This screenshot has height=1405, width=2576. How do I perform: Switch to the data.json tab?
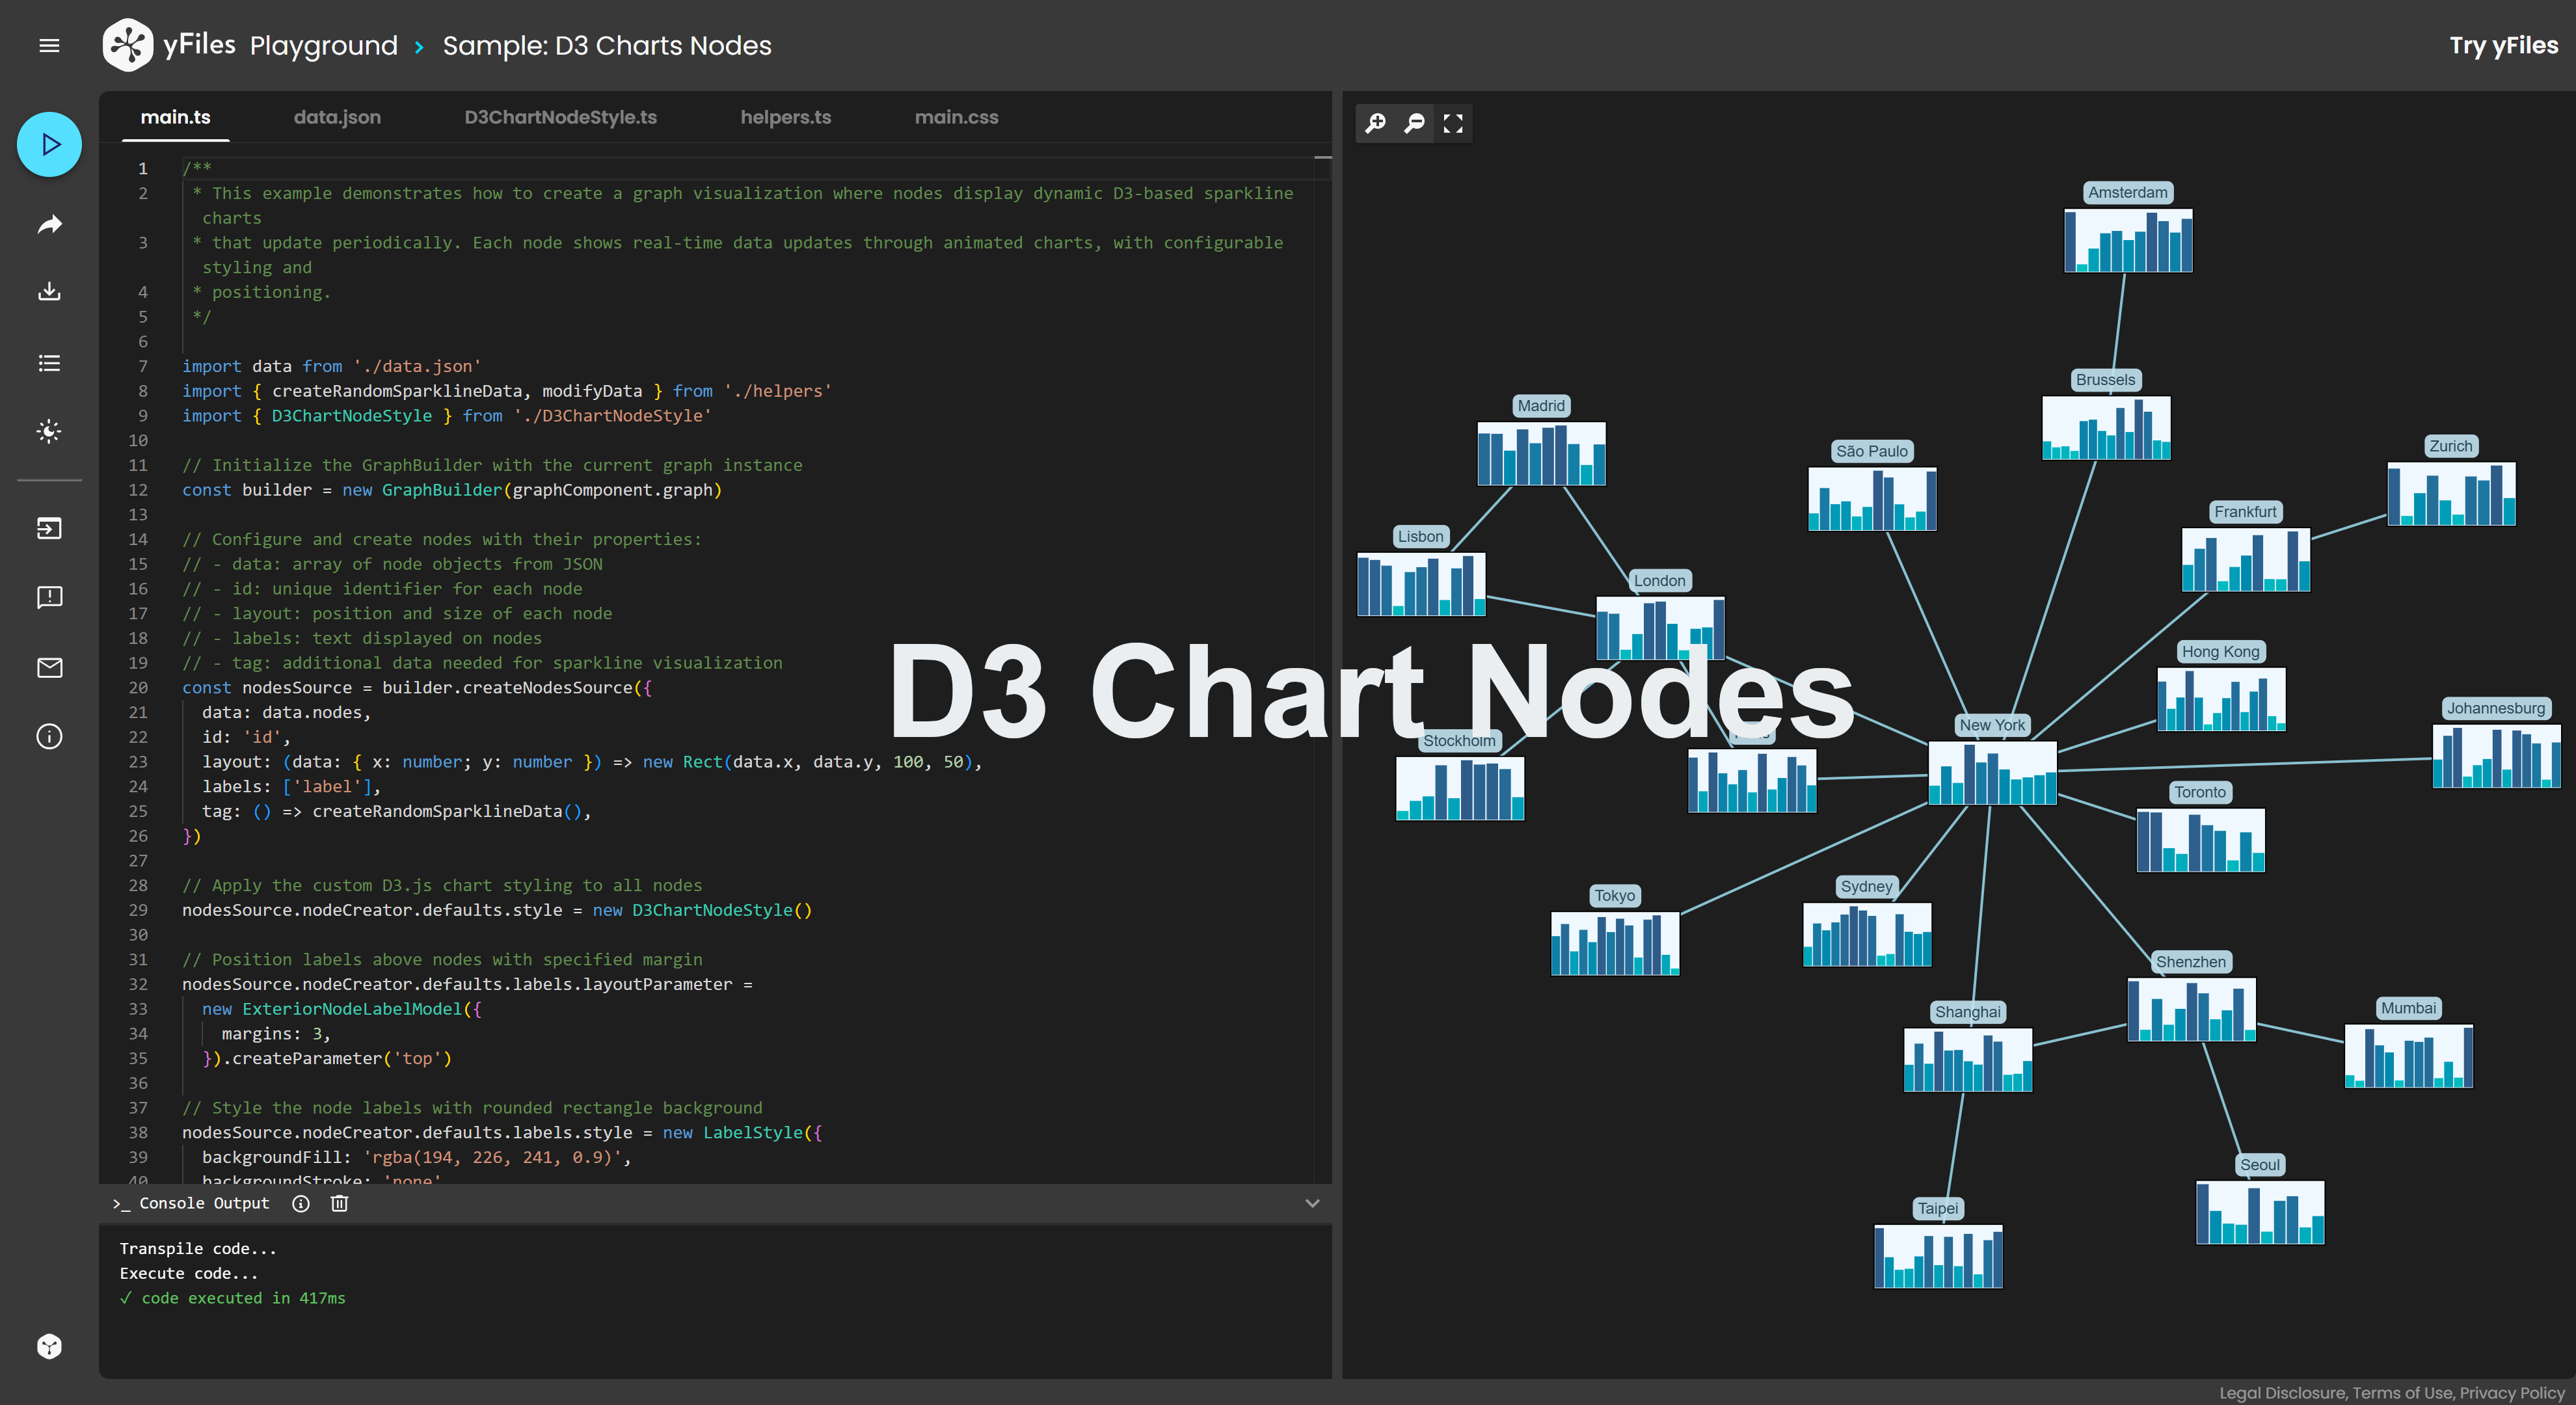337,117
